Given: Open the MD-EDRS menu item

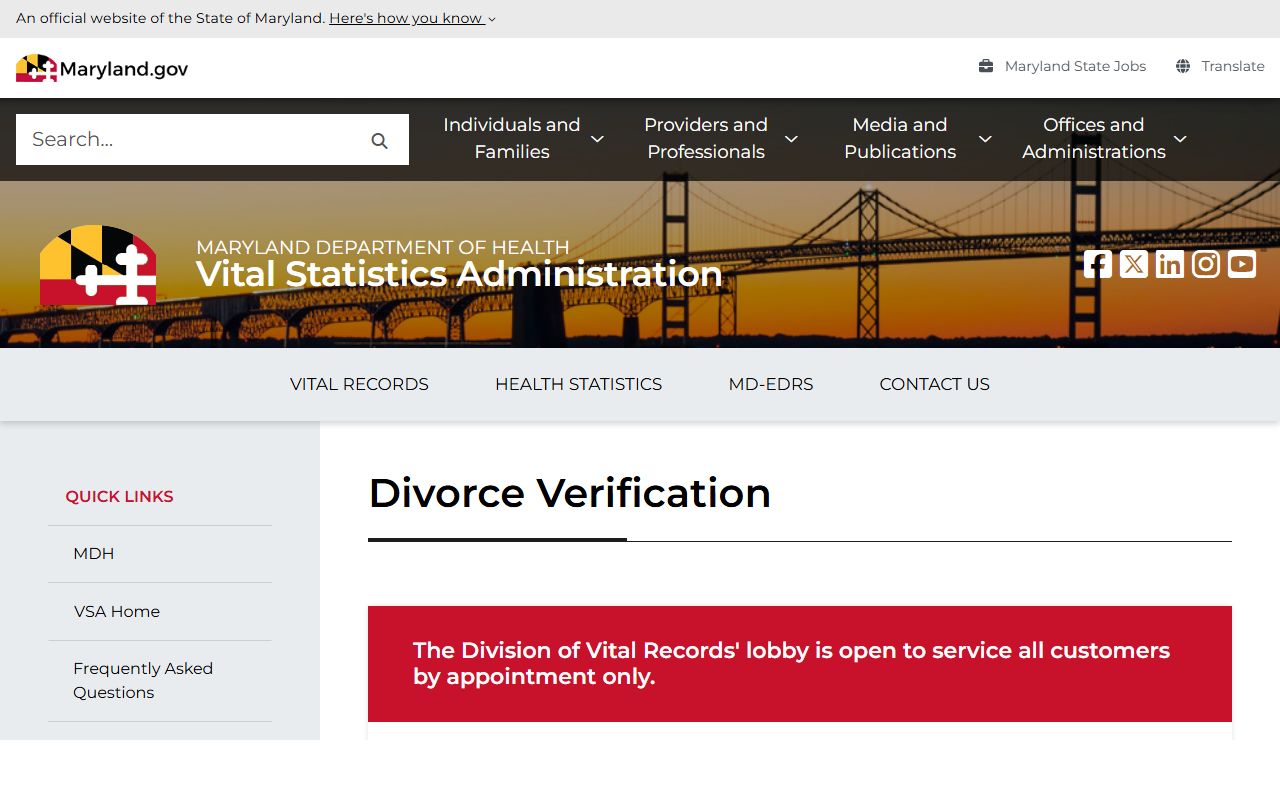Looking at the screenshot, I should [771, 384].
